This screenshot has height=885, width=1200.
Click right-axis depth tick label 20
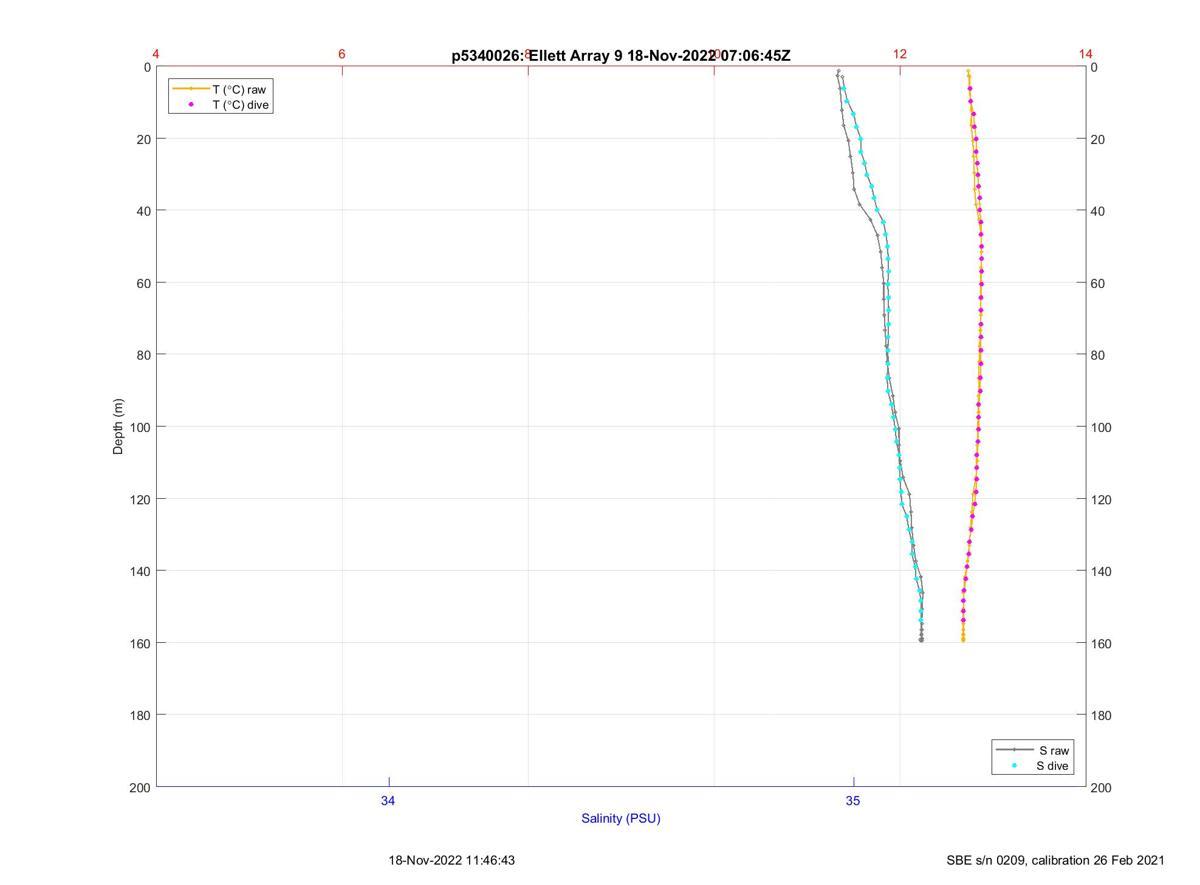tap(1098, 139)
